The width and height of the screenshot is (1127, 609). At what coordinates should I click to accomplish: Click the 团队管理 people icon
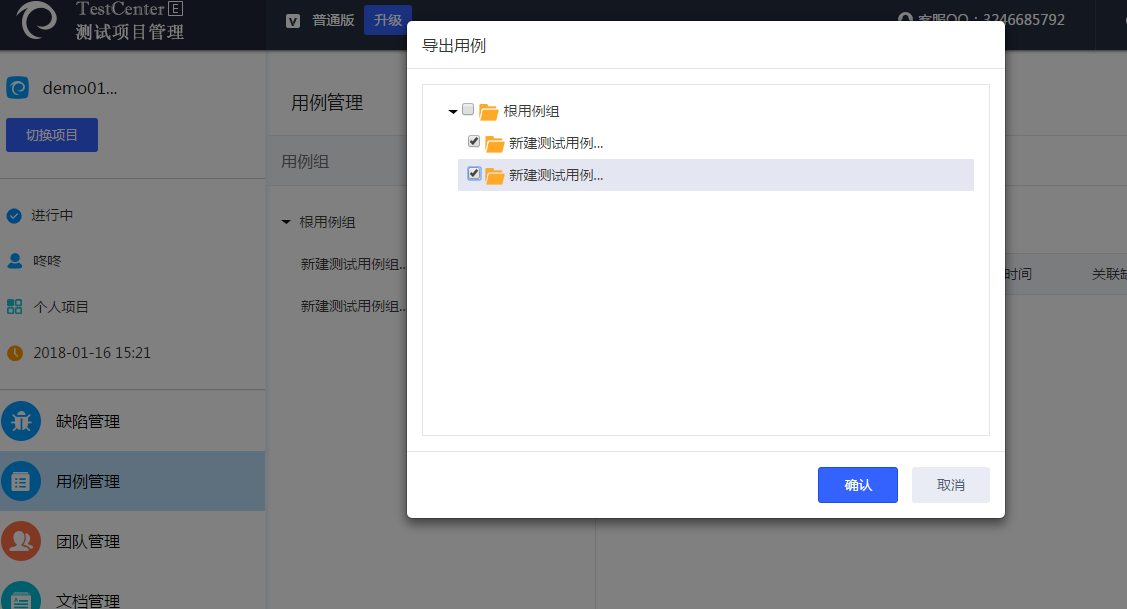click(21, 542)
